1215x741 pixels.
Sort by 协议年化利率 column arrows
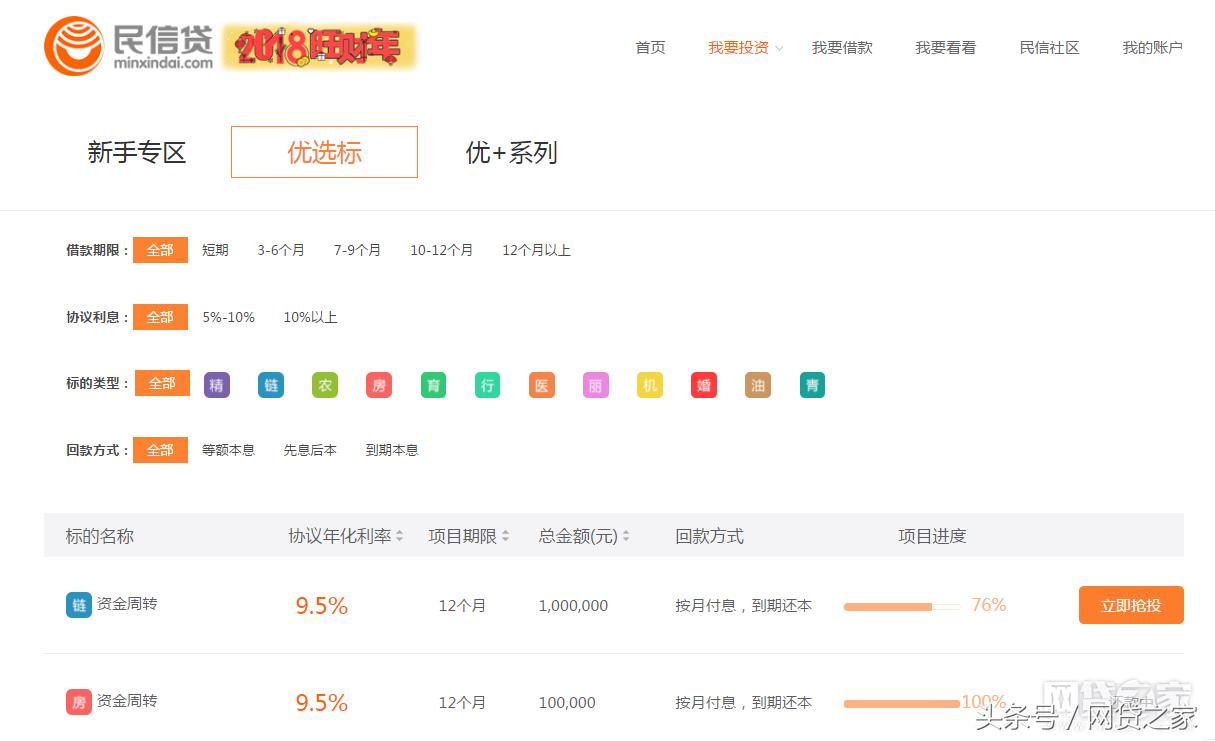[x=400, y=536]
